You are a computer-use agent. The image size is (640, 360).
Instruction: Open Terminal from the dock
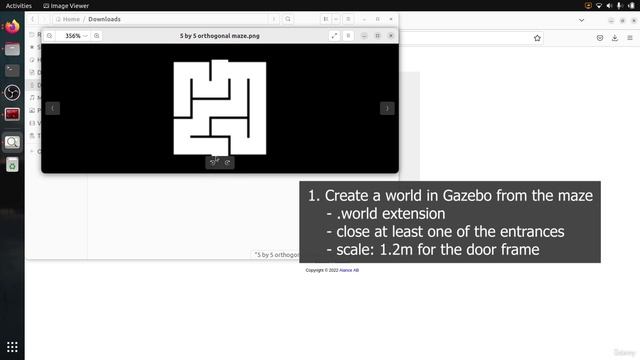pos(12,71)
